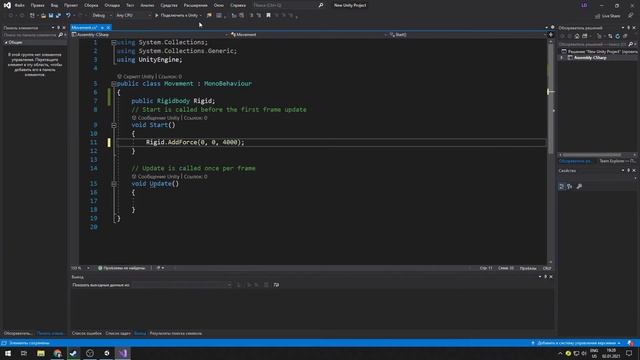Click Properties alphabetical sort icon
This screenshot has width=640, height=360.
pyautogui.click(x=570, y=187)
